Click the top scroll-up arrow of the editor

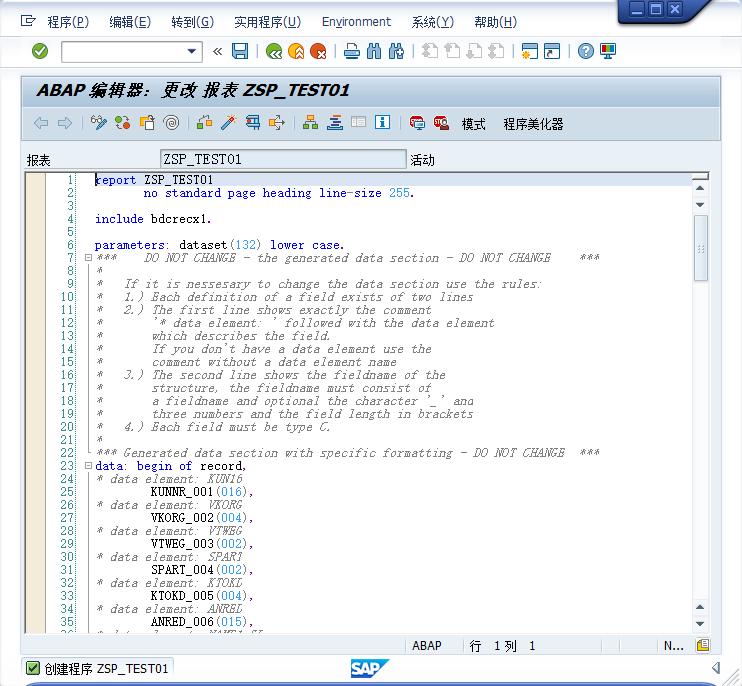coord(700,188)
